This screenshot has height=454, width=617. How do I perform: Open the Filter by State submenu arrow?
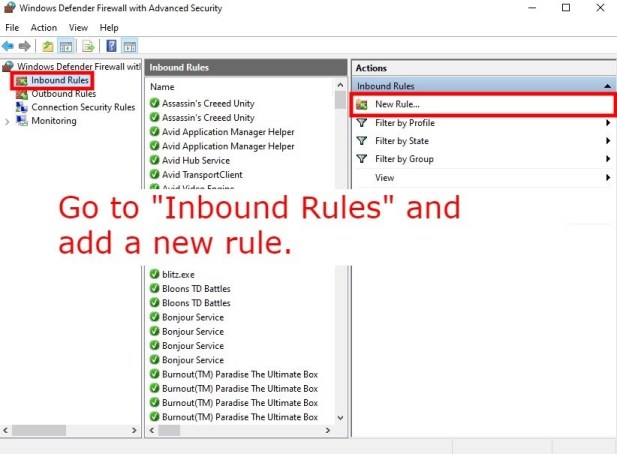pos(608,141)
